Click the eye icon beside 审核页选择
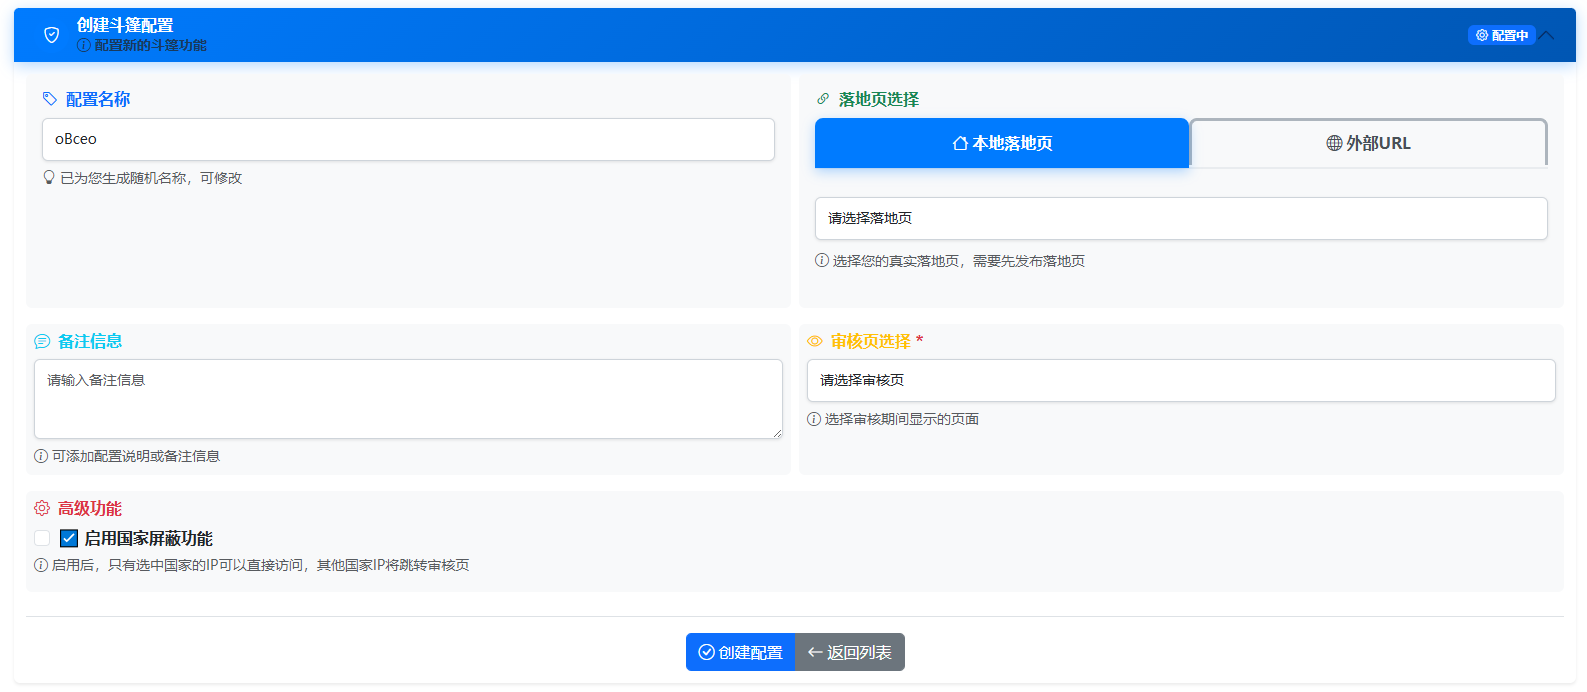 click(x=815, y=341)
